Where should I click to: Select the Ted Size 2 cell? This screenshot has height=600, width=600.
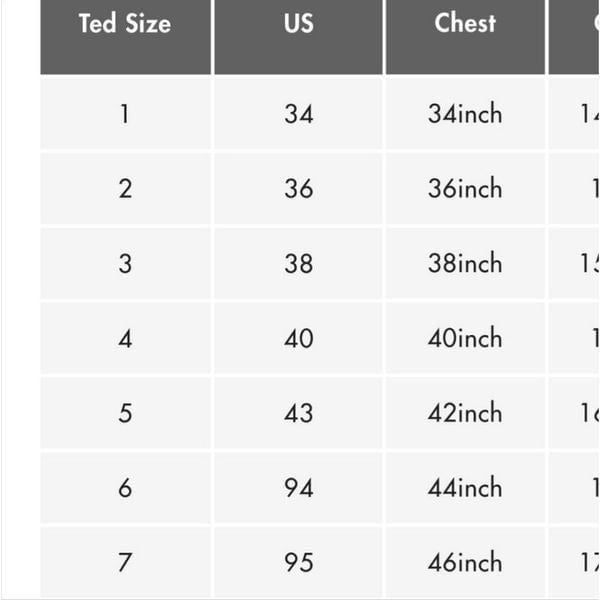click(126, 188)
